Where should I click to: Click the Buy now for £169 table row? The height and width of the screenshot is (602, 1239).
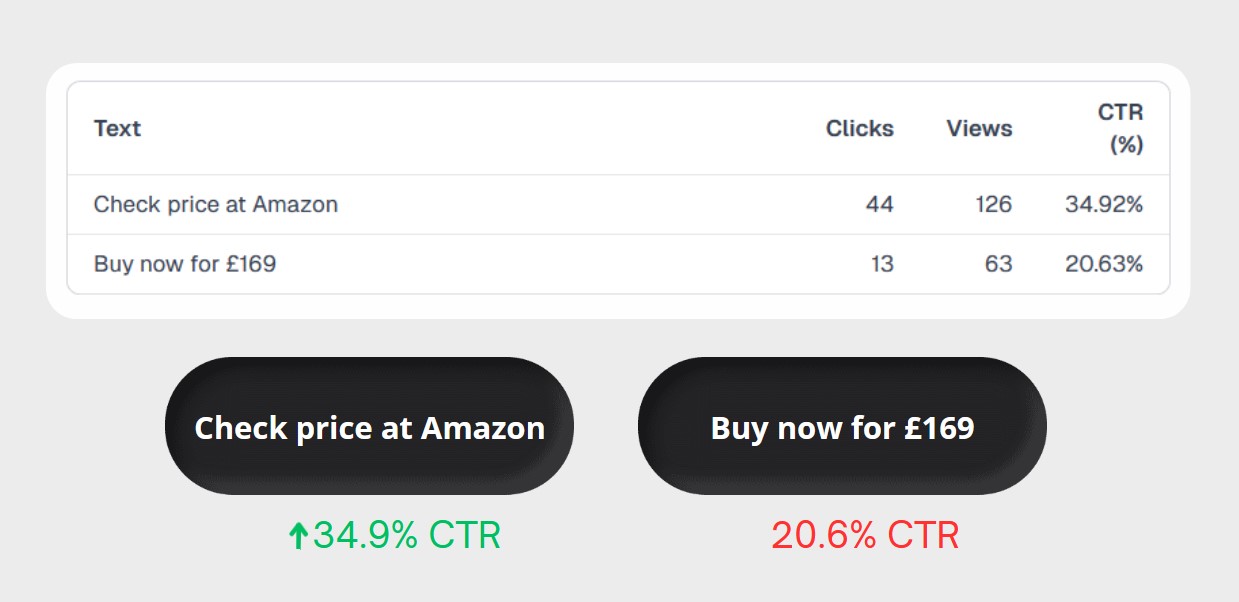[x=618, y=264]
